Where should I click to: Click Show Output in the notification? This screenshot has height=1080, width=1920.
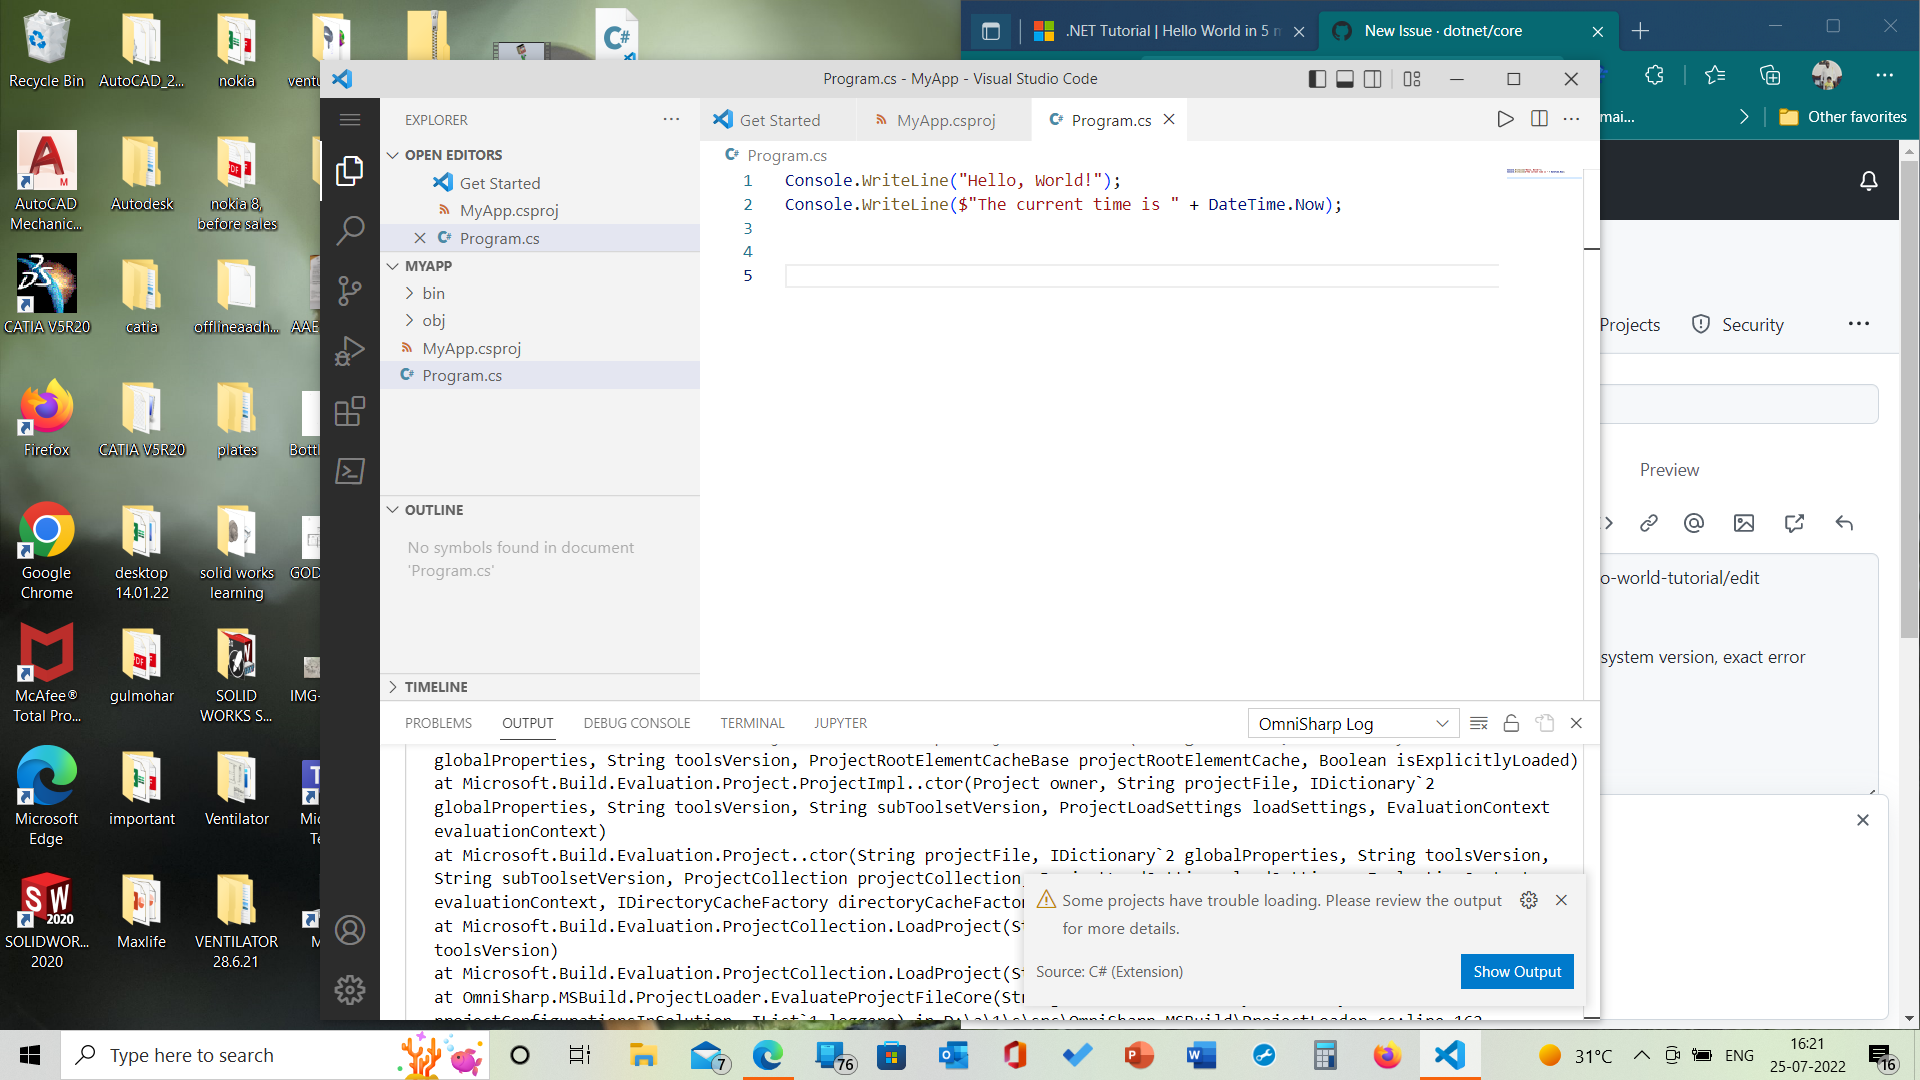(x=1516, y=971)
